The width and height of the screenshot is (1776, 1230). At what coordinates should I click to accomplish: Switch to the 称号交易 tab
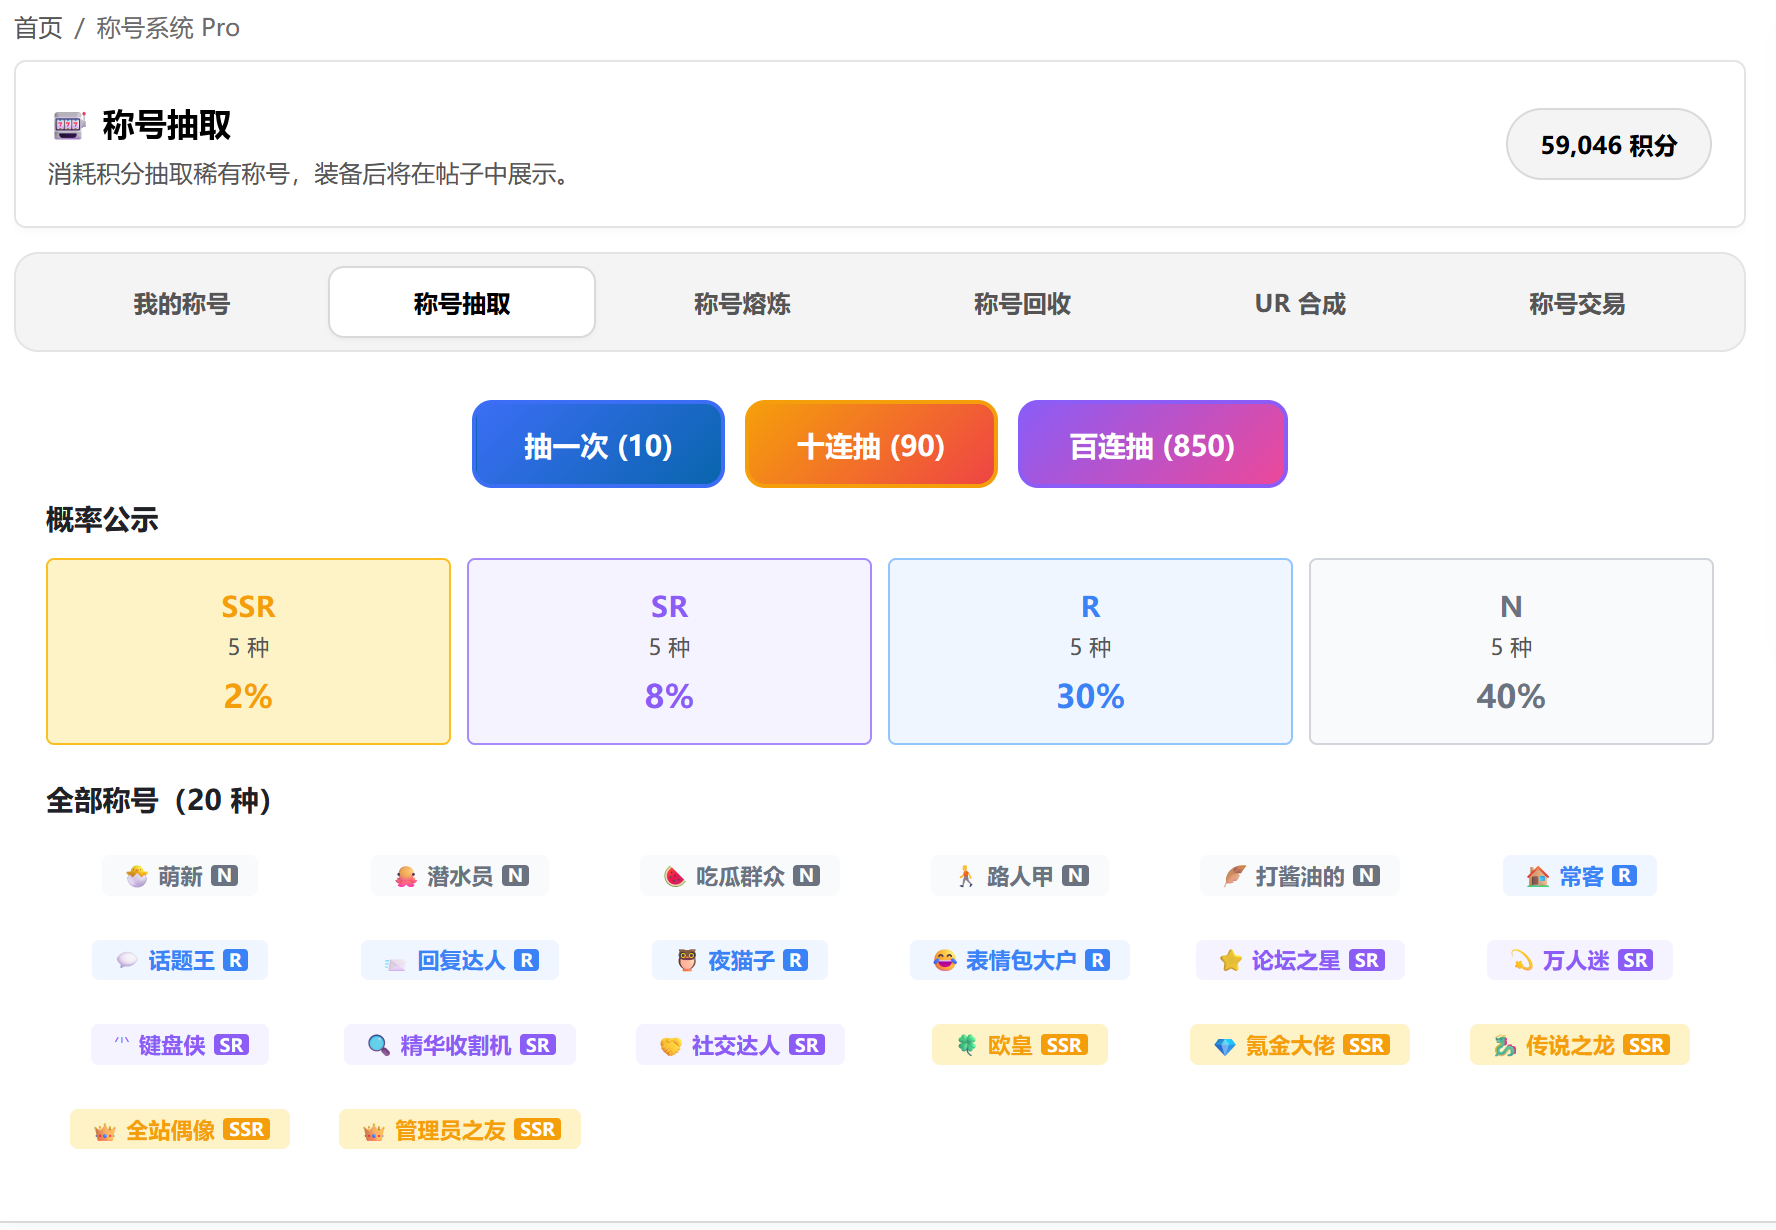[1577, 303]
